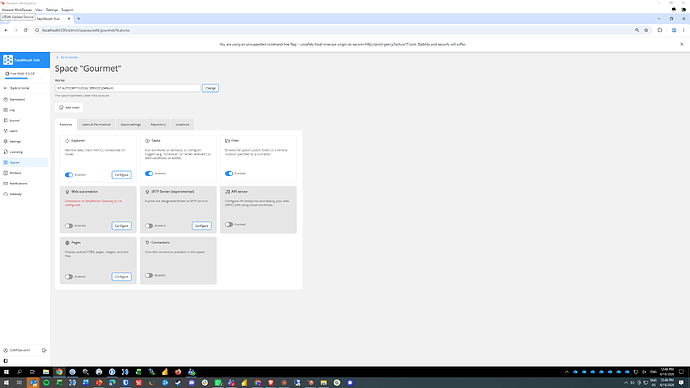Screen dimensions: 690x388
Task: Click the API server card icon
Action: pyautogui.click(x=228, y=192)
